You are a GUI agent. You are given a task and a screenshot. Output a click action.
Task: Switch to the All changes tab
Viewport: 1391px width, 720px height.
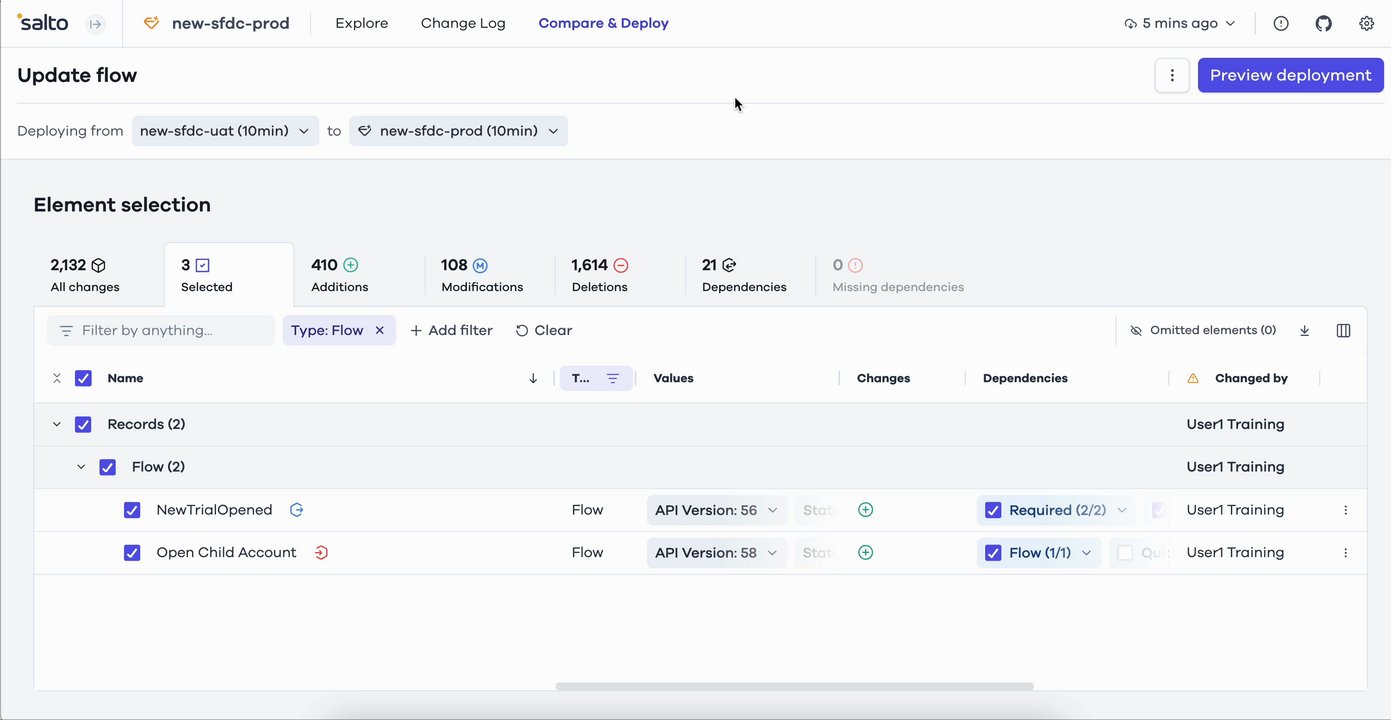tap(98, 275)
